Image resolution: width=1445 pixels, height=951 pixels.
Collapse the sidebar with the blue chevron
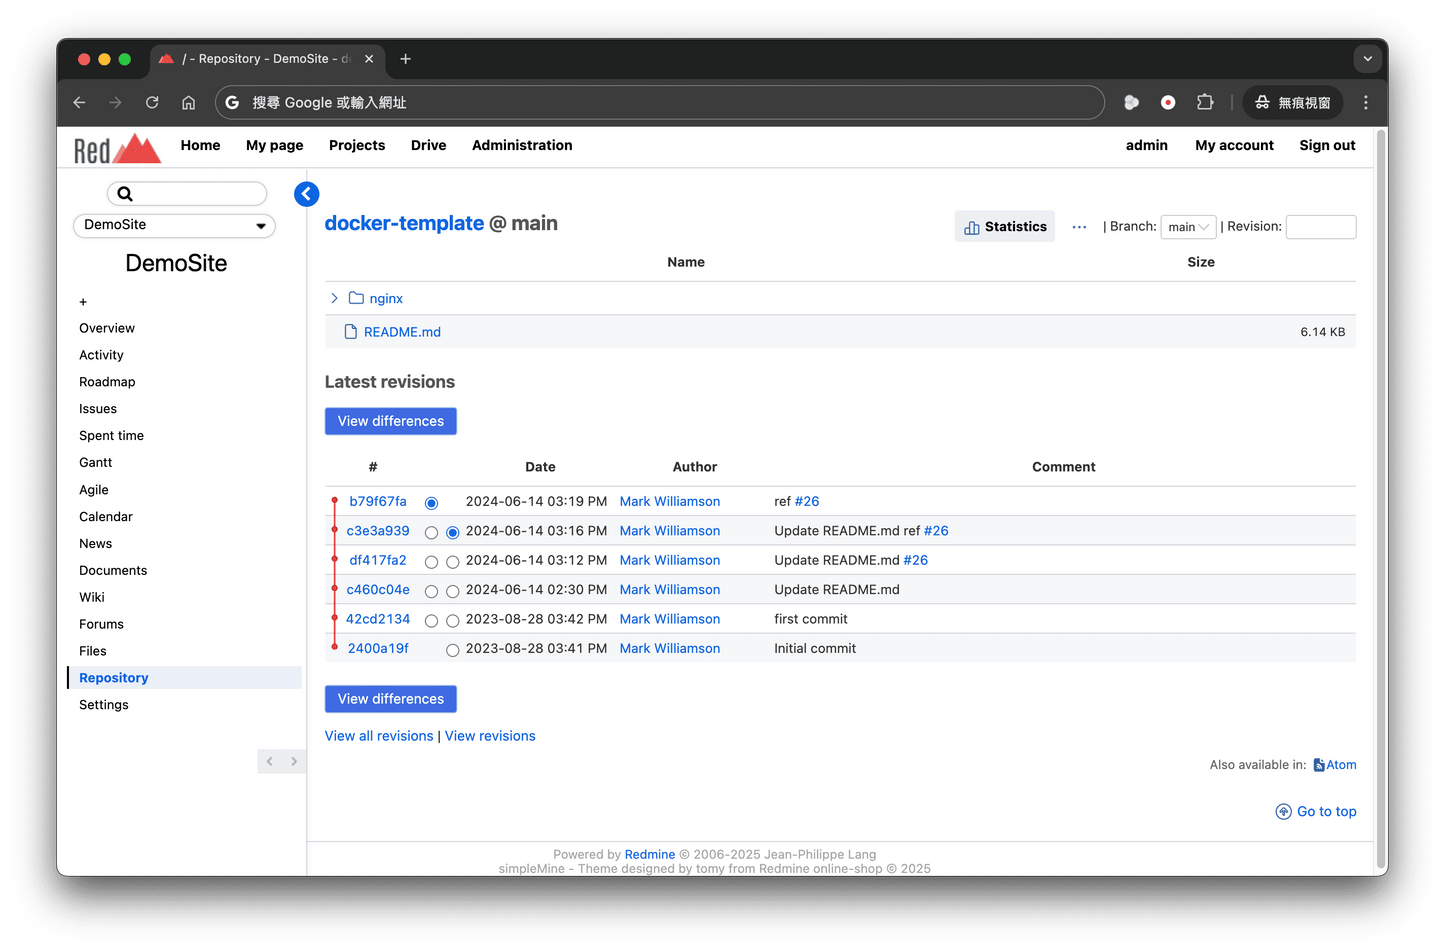click(x=306, y=193)
